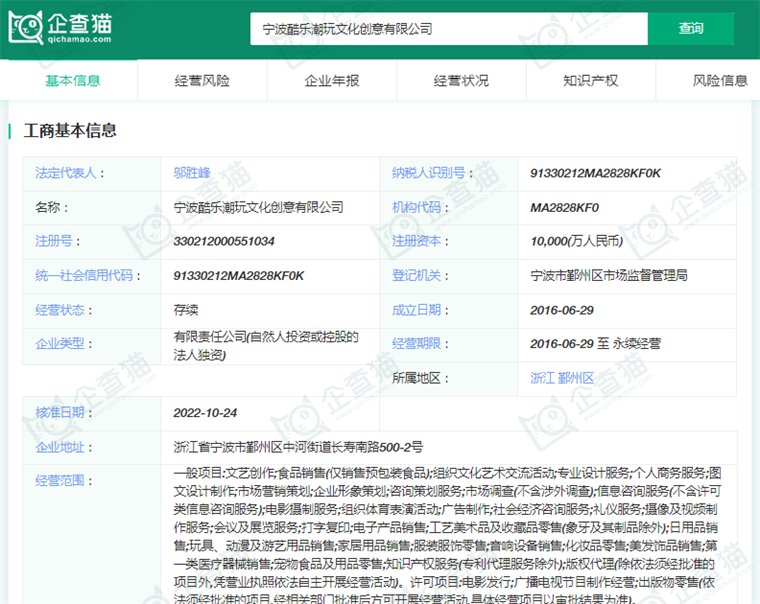This screenshot has height=604, width=760.
Task: Open the 基本信息 tab
Action: 73,80
